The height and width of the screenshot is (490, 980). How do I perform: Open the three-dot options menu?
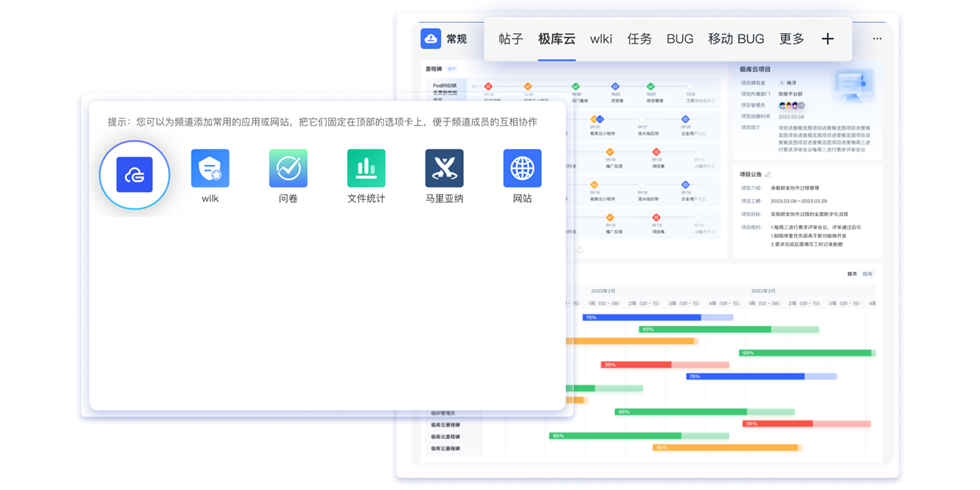[877, 39]
